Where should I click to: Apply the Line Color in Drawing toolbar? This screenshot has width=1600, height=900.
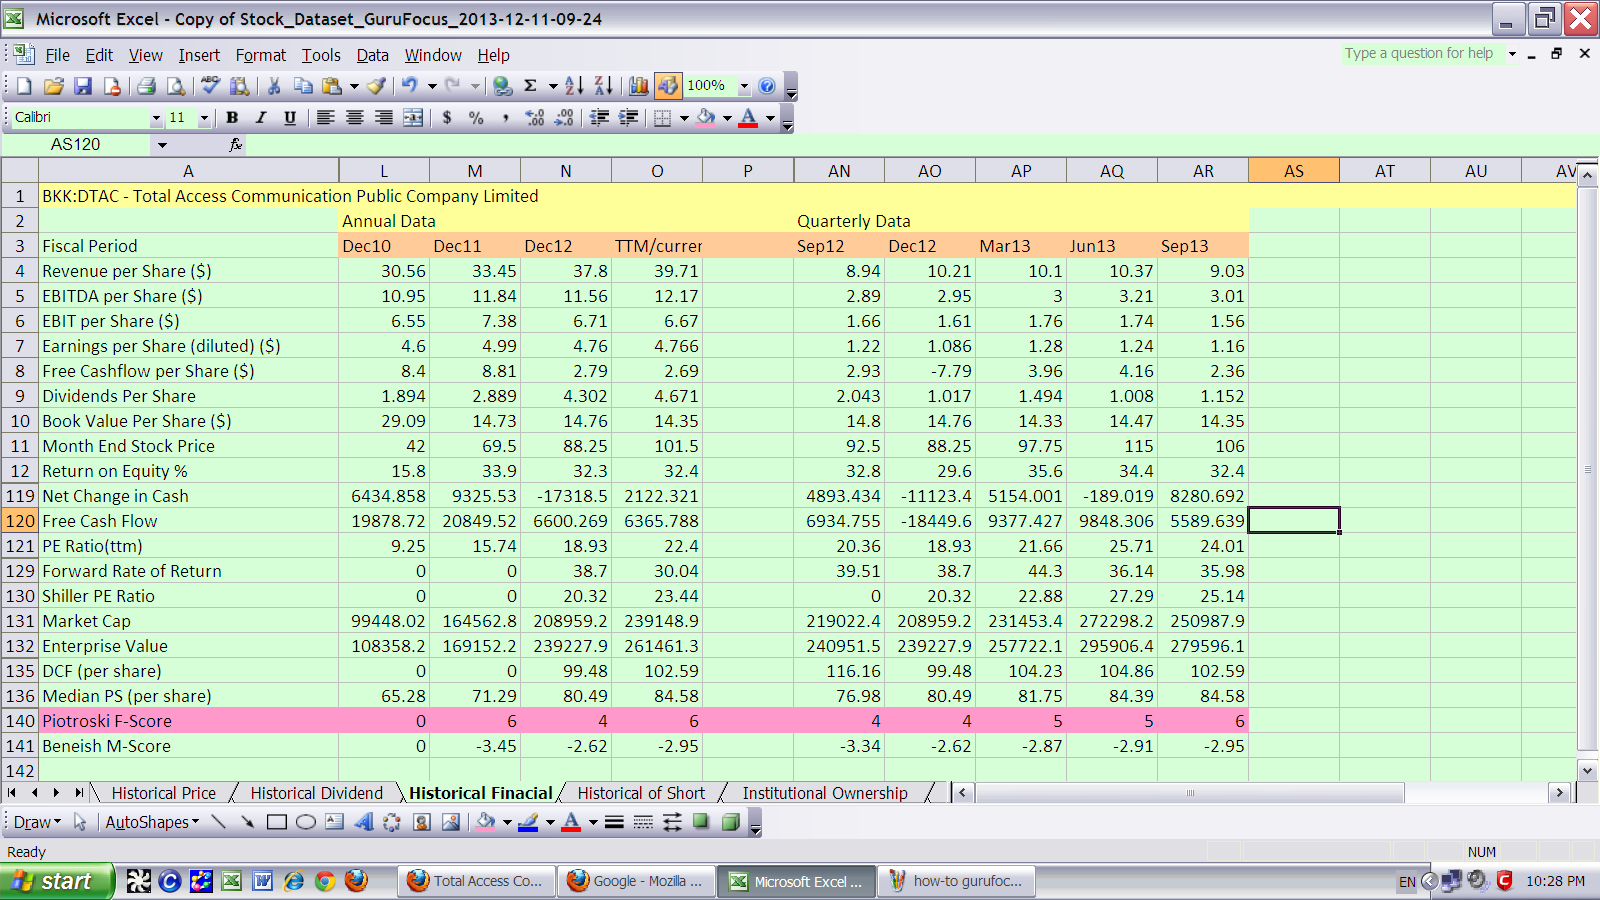[529, 822]
